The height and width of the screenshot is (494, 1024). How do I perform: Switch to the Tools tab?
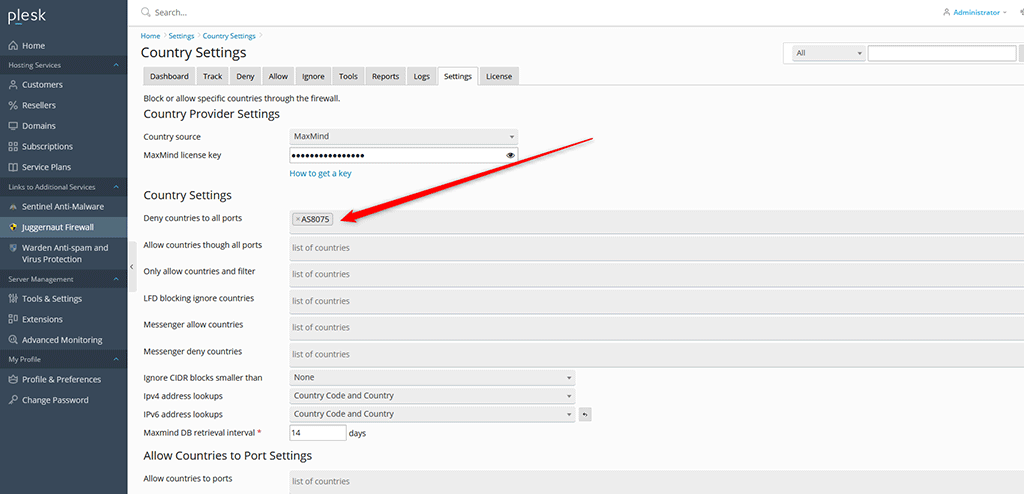tap(348, 76)
